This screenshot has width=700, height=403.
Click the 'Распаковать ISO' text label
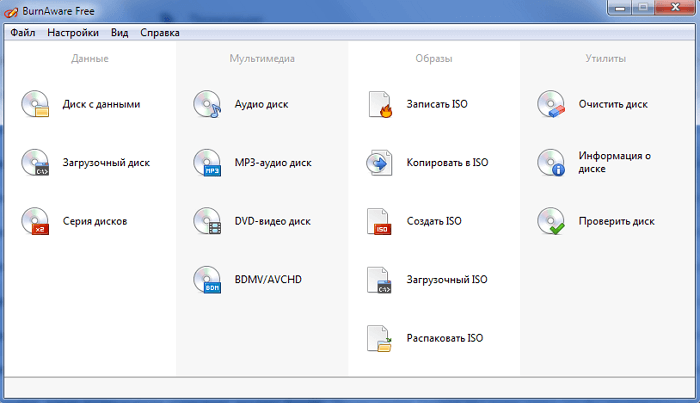click(x=445, y=338)
